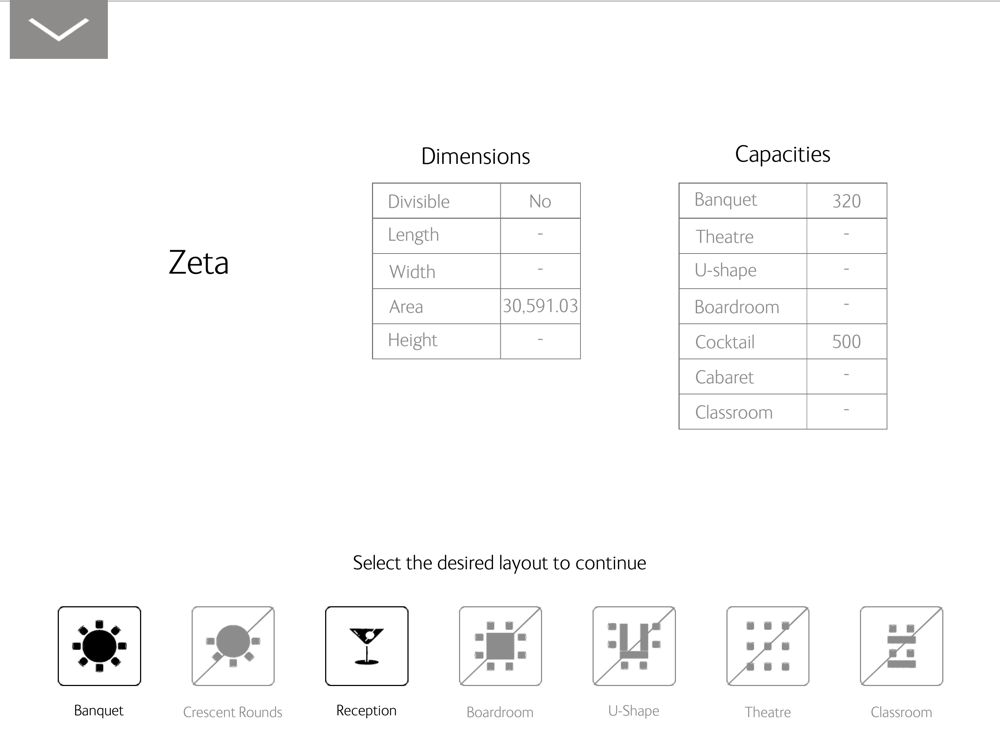
Task: Click the Area value 30,591.03
Action: point(540,306)
